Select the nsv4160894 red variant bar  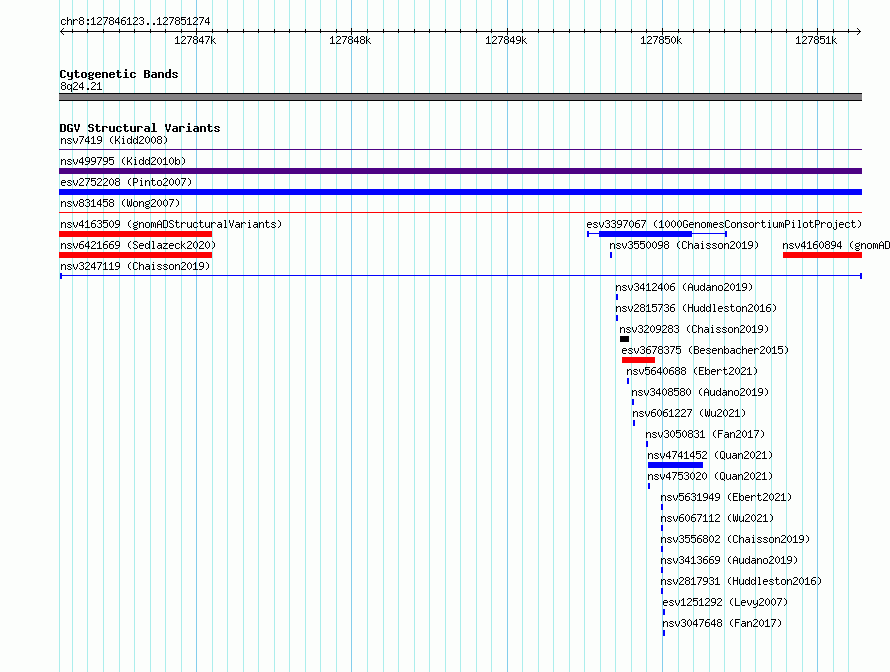click(822, 255)
